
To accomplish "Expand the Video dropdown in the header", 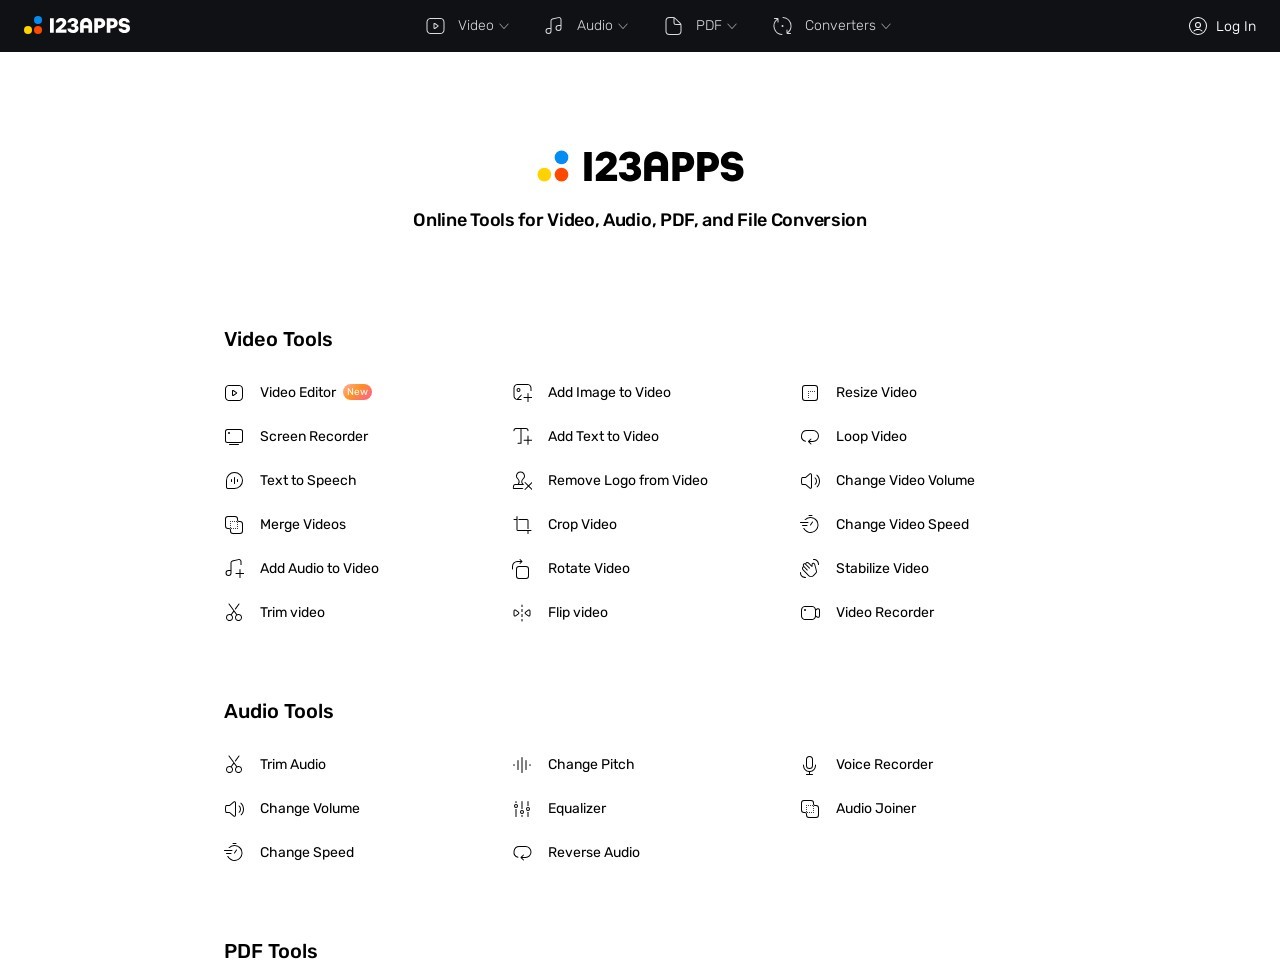I will (x=468, y=26).
